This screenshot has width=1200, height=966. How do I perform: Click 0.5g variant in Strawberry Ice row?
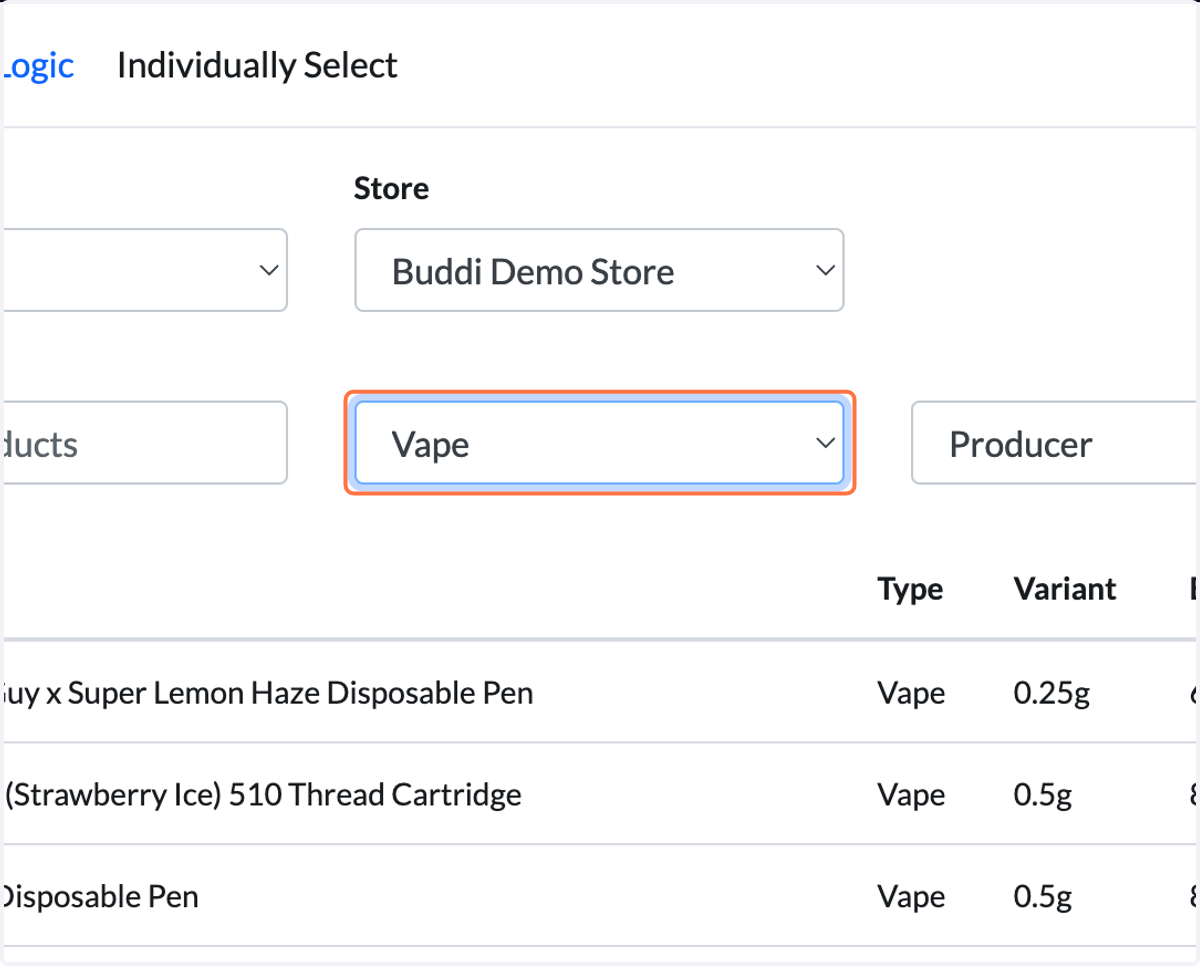point(1043,795)
